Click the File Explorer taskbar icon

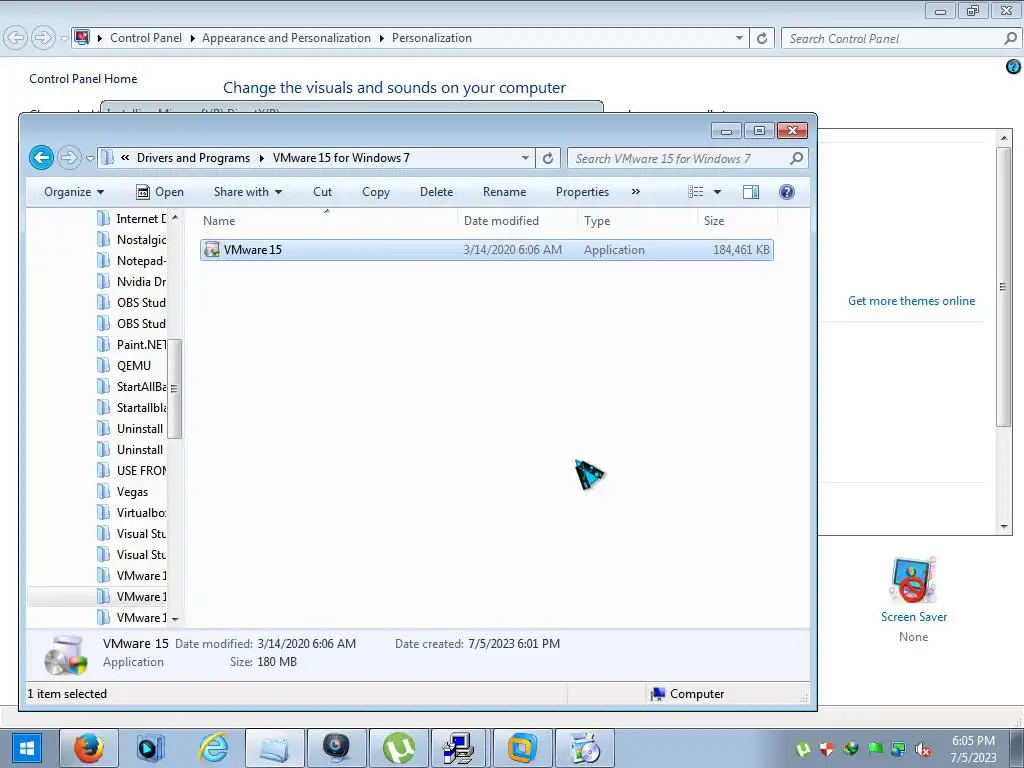[x=275, y=748]
